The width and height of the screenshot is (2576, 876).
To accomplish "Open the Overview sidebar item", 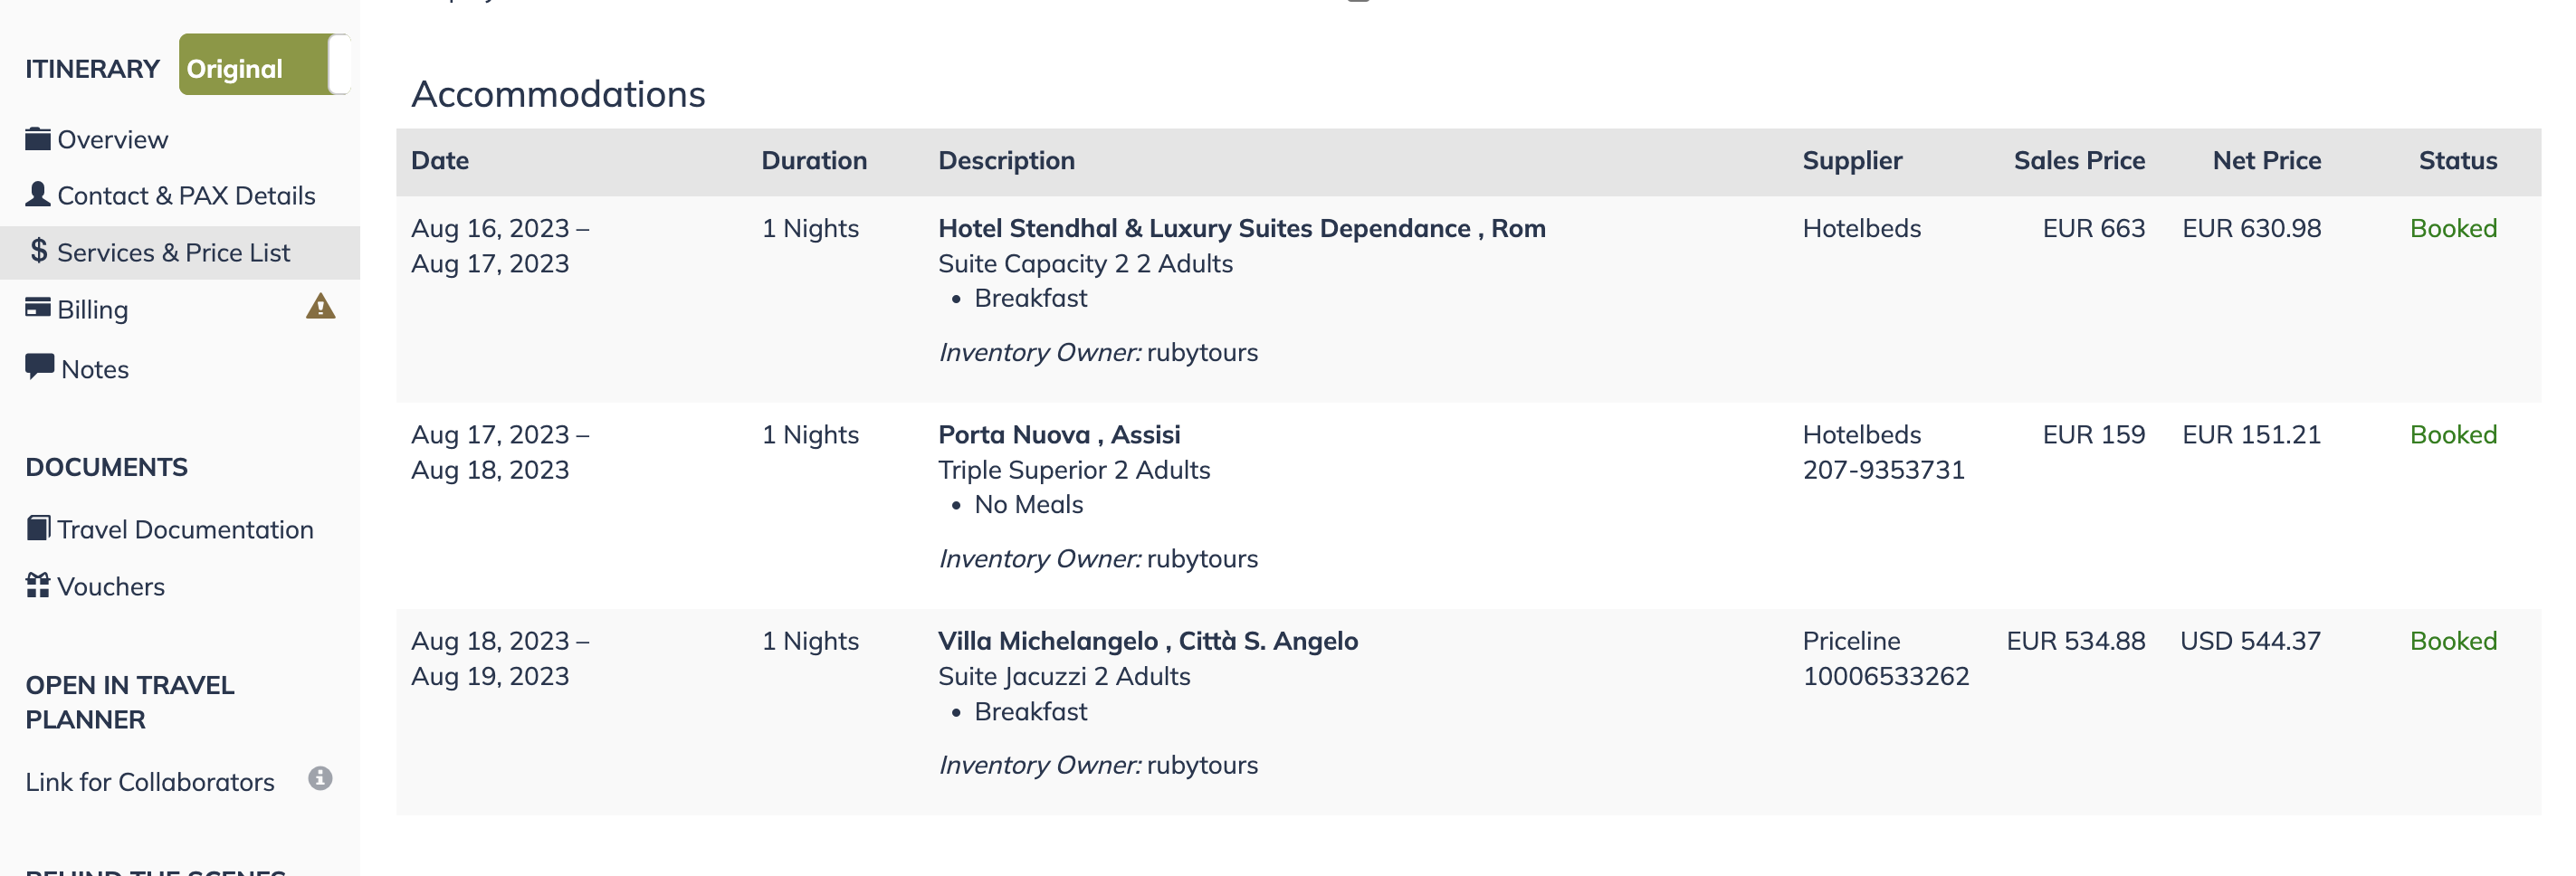I will pyautogui.click(x=112, y=139).
